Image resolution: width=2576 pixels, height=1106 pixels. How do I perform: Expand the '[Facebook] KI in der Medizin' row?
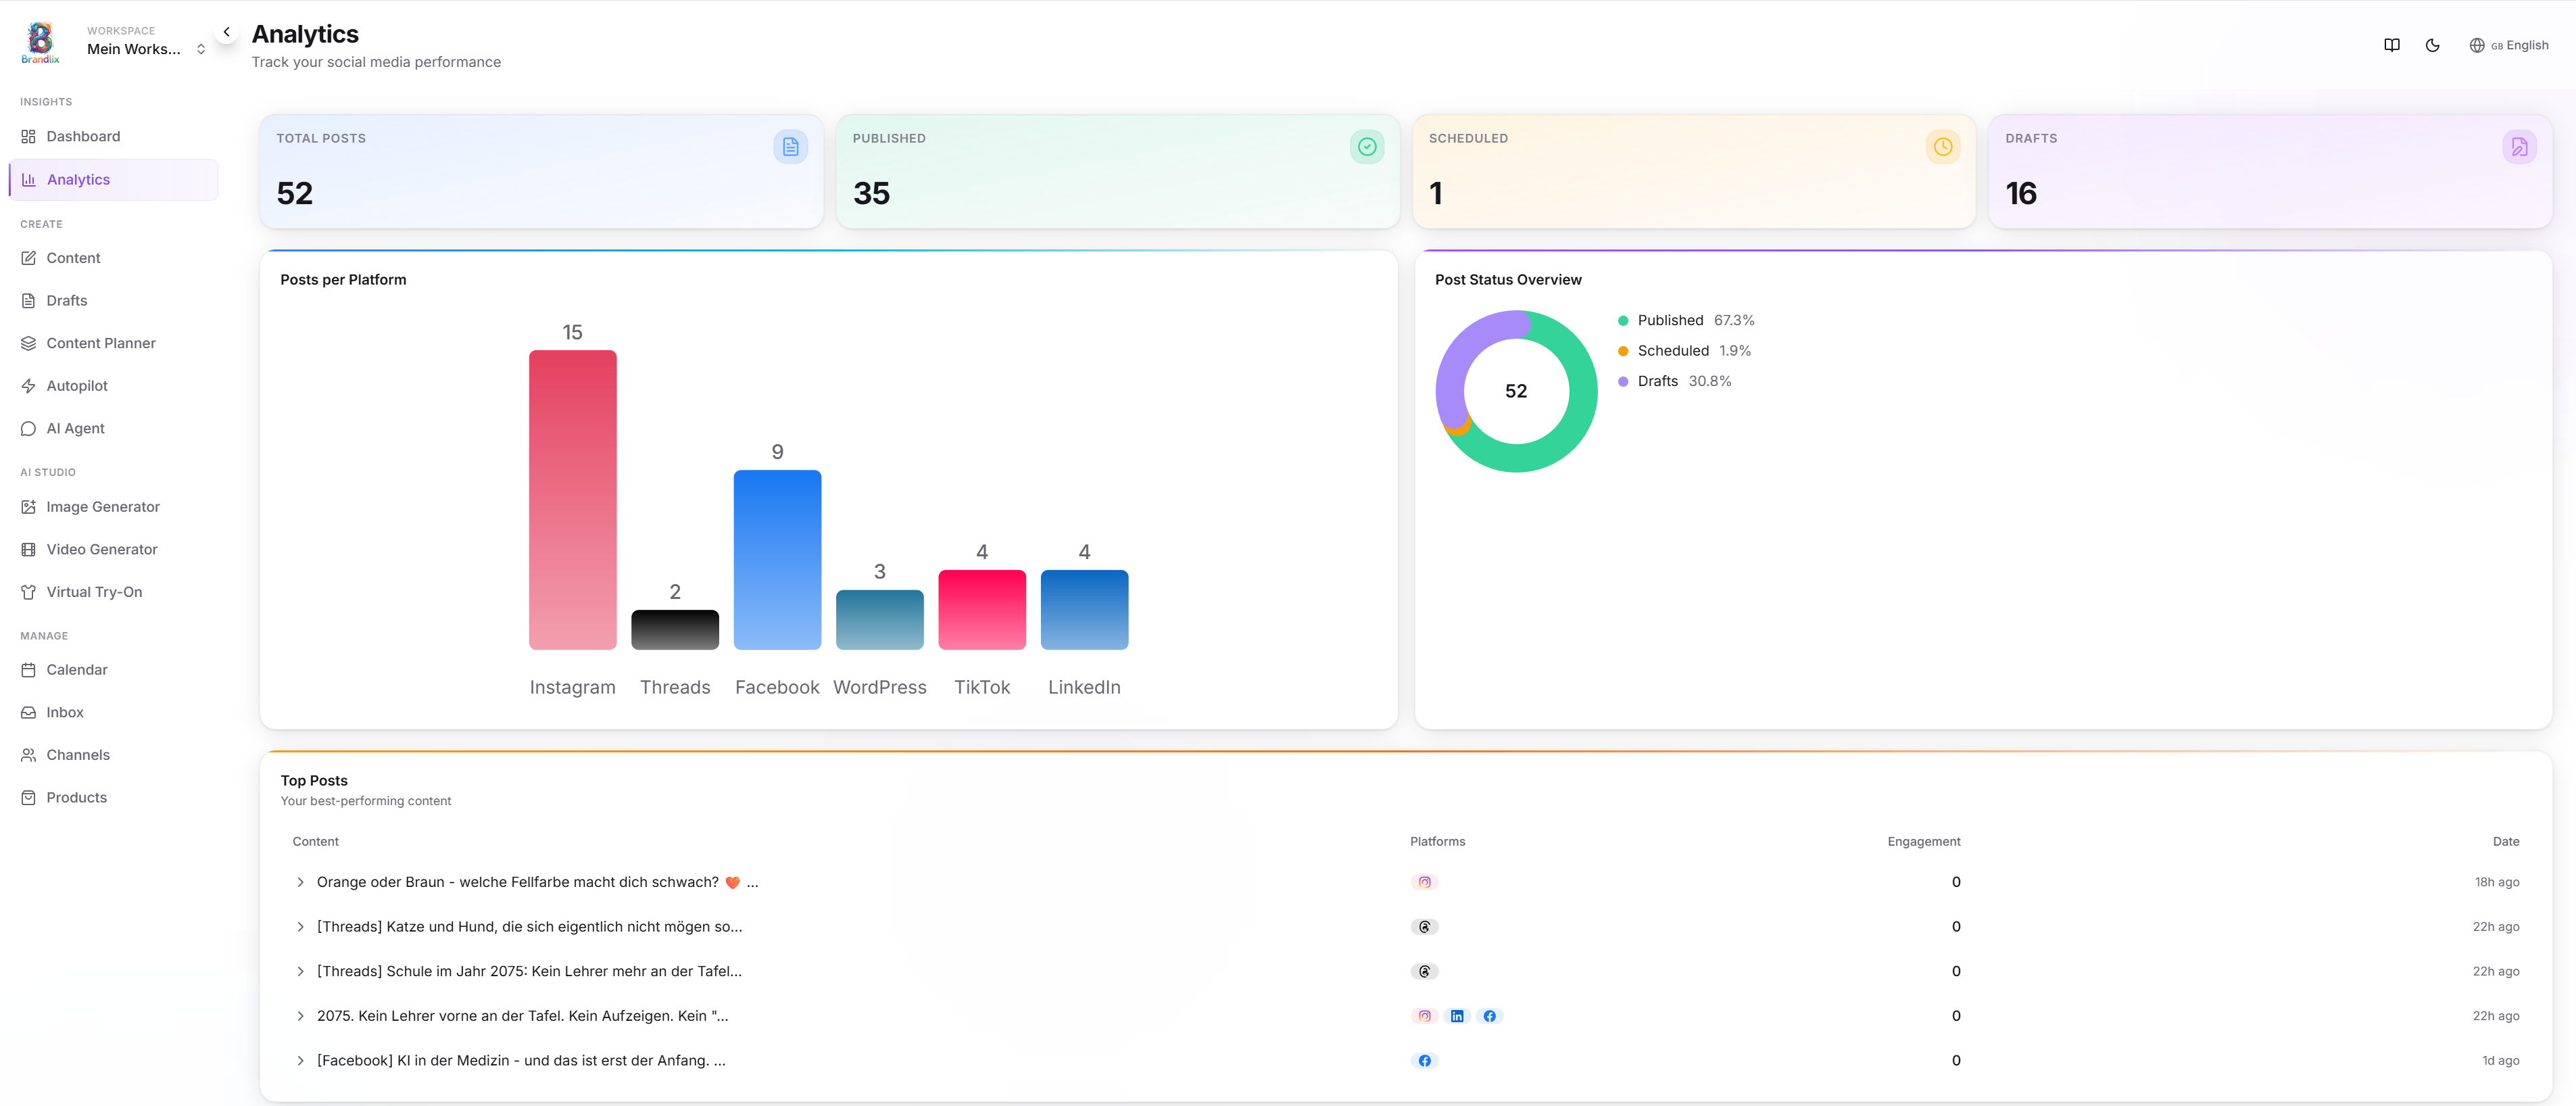click(300, 1060)
